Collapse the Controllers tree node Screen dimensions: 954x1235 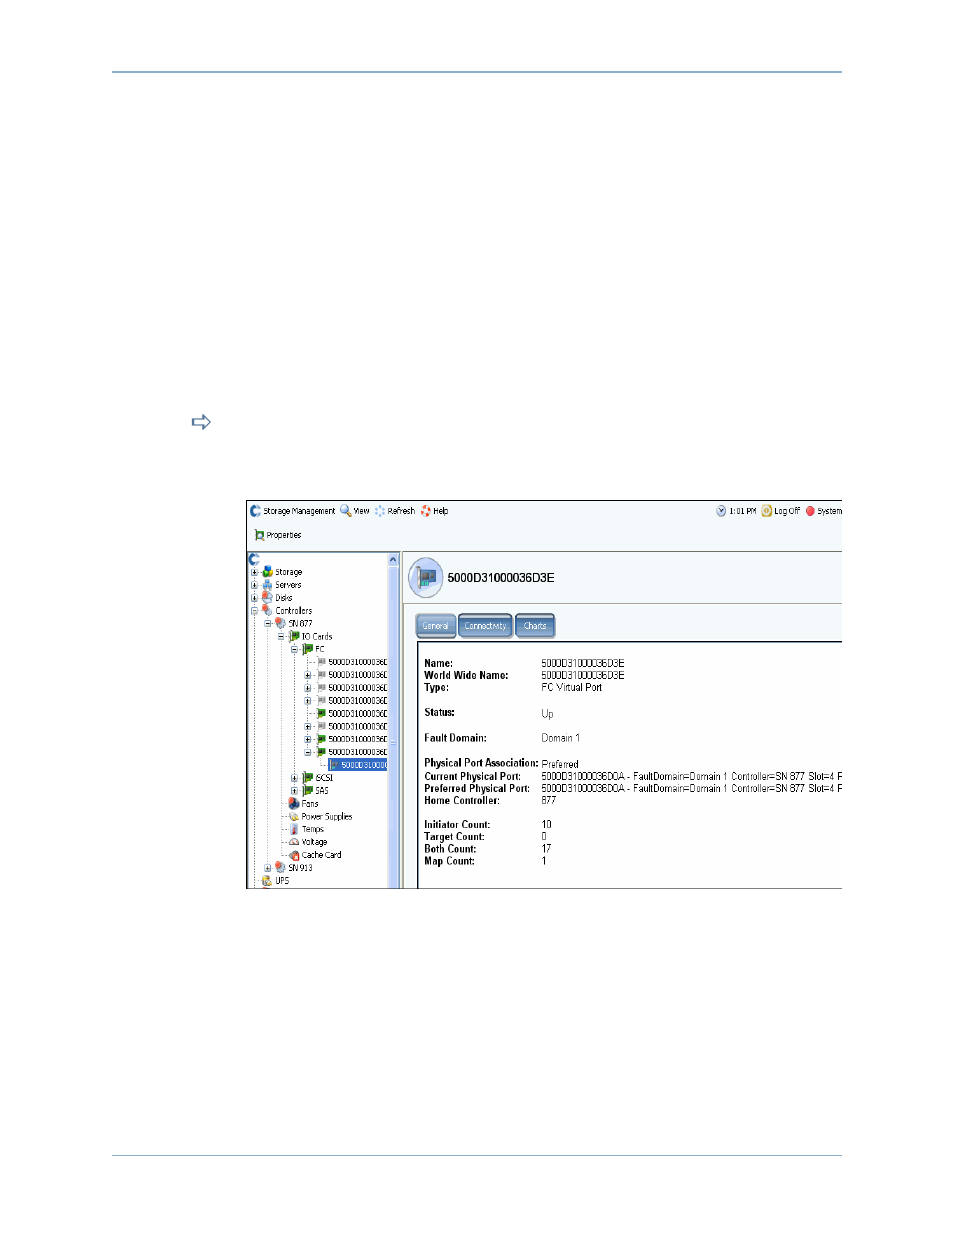254,610
